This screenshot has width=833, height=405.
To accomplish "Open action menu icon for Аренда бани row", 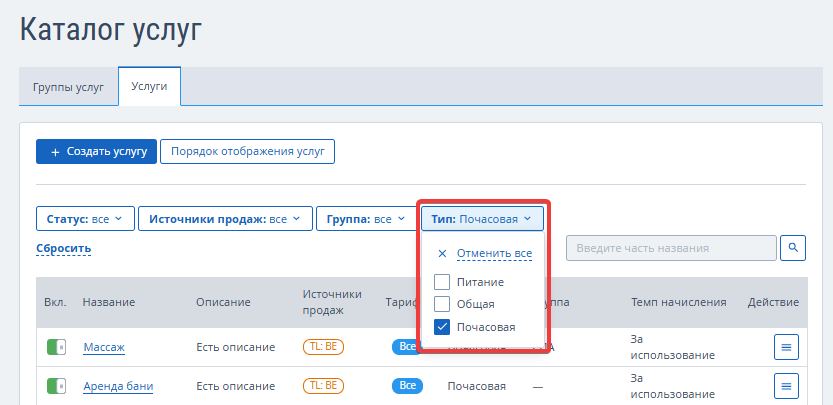I will coord(786,386).
